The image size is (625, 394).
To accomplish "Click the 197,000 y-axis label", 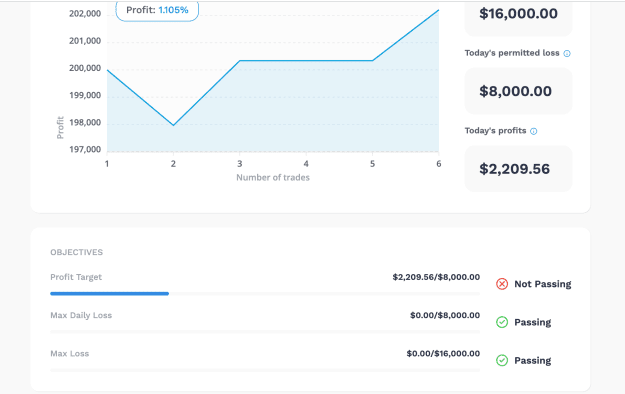I will pos(85,150).
